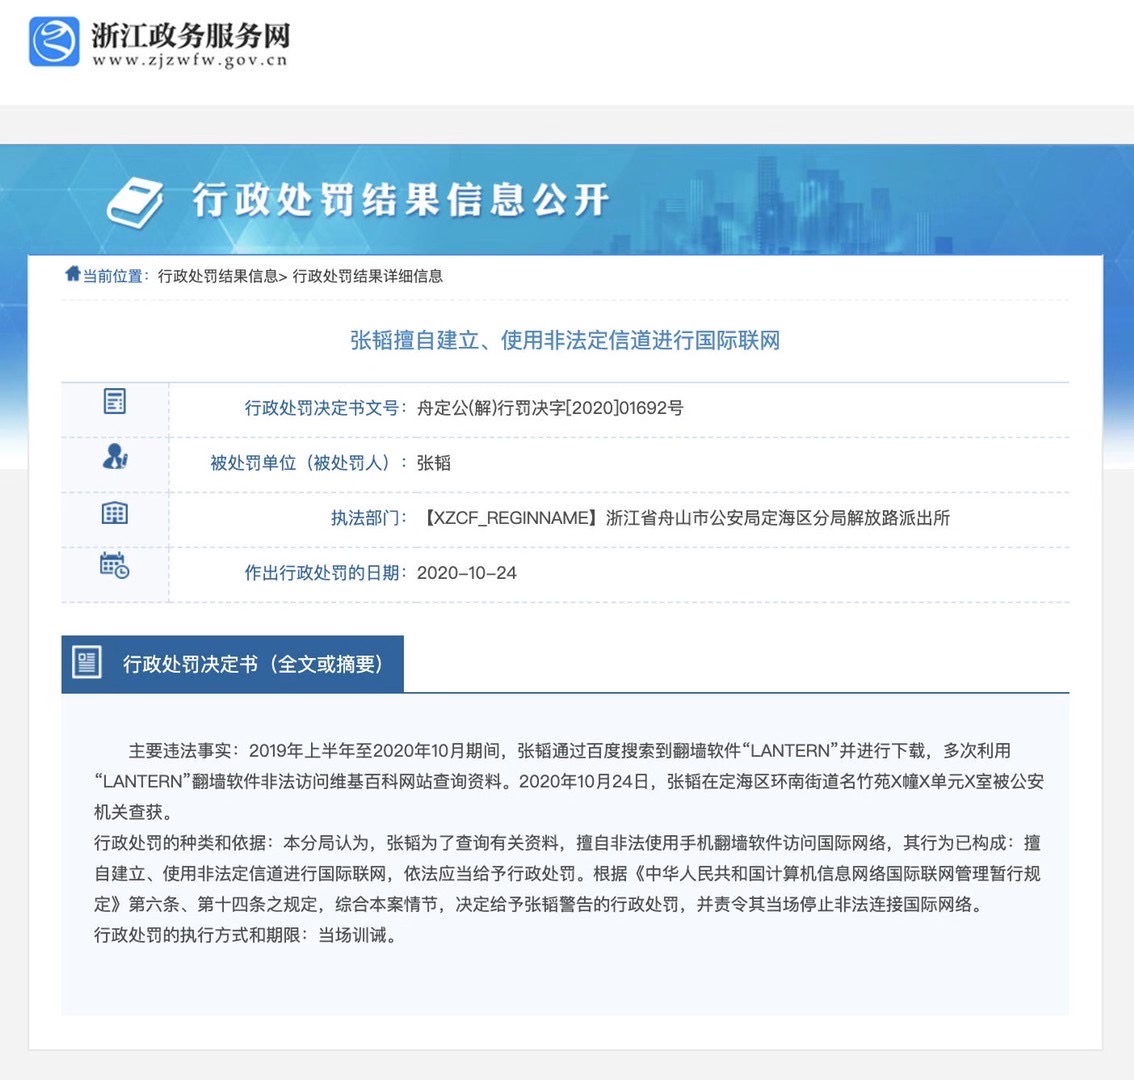
Task: Click the person icon beside 被处罚单位
Action: coord(115,457)
